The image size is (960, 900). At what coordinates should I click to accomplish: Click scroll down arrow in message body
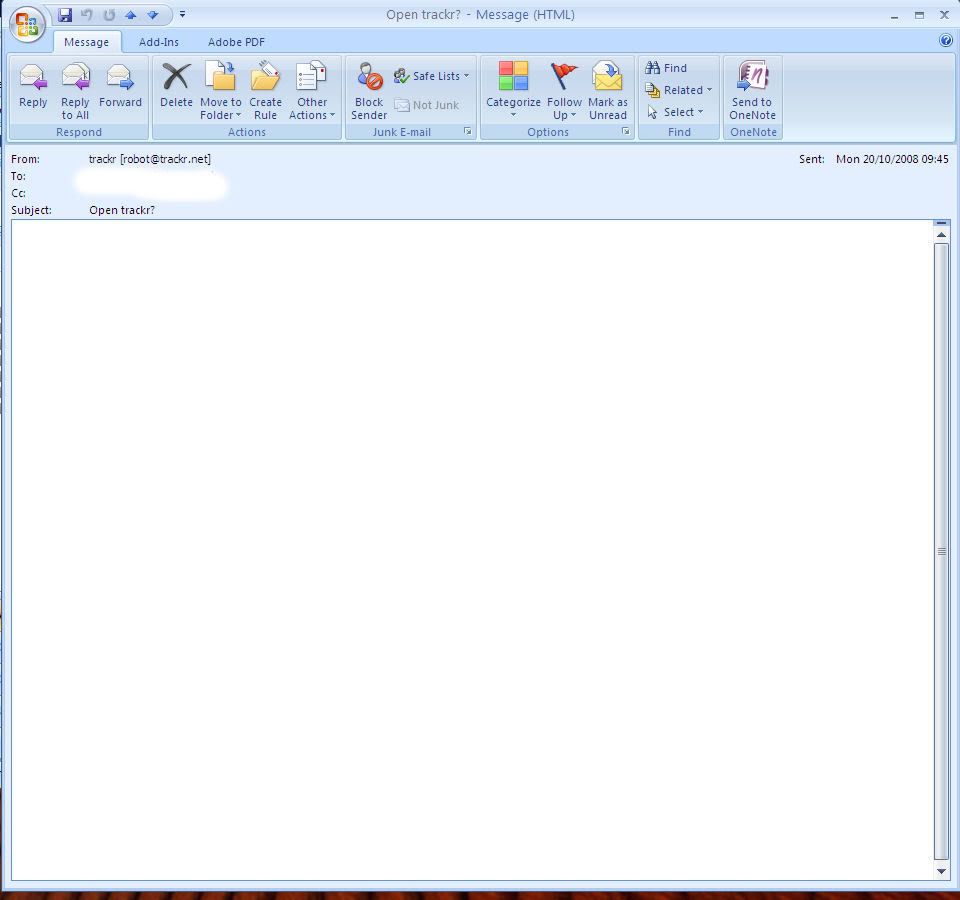(942, 871)
